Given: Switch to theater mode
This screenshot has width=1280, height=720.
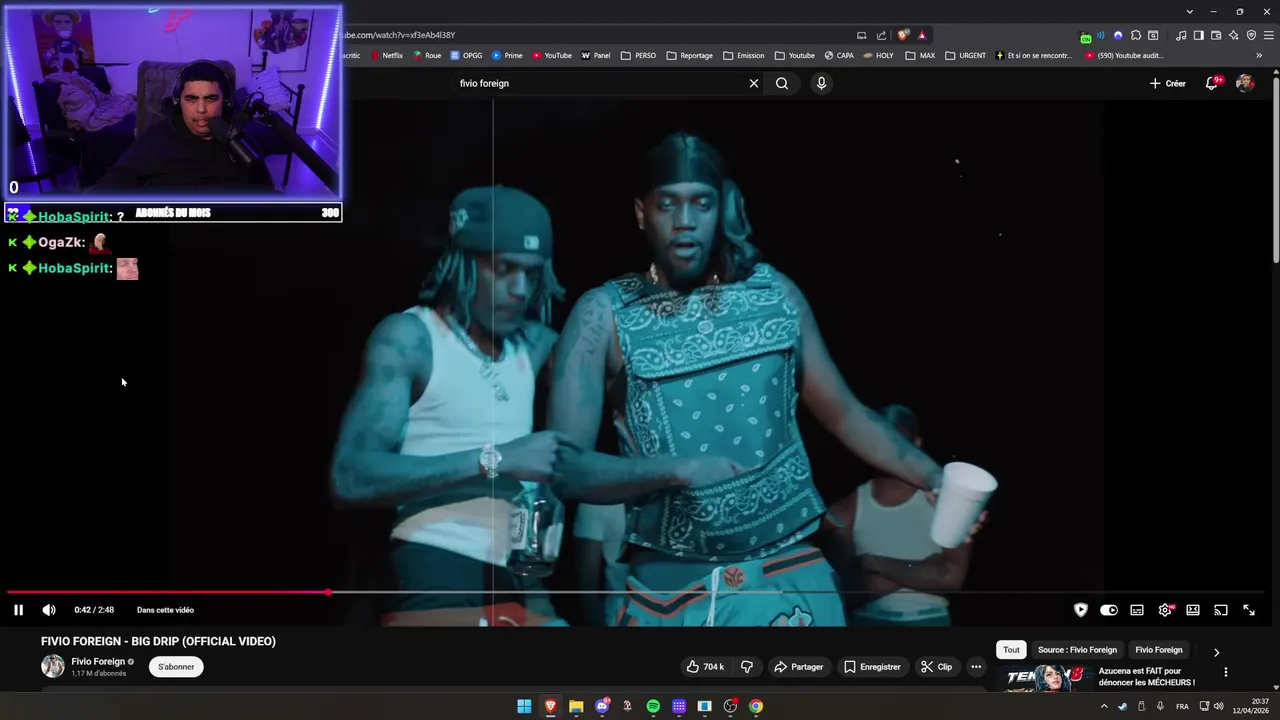Looking at the screenshot, I should coord(1193,610).
